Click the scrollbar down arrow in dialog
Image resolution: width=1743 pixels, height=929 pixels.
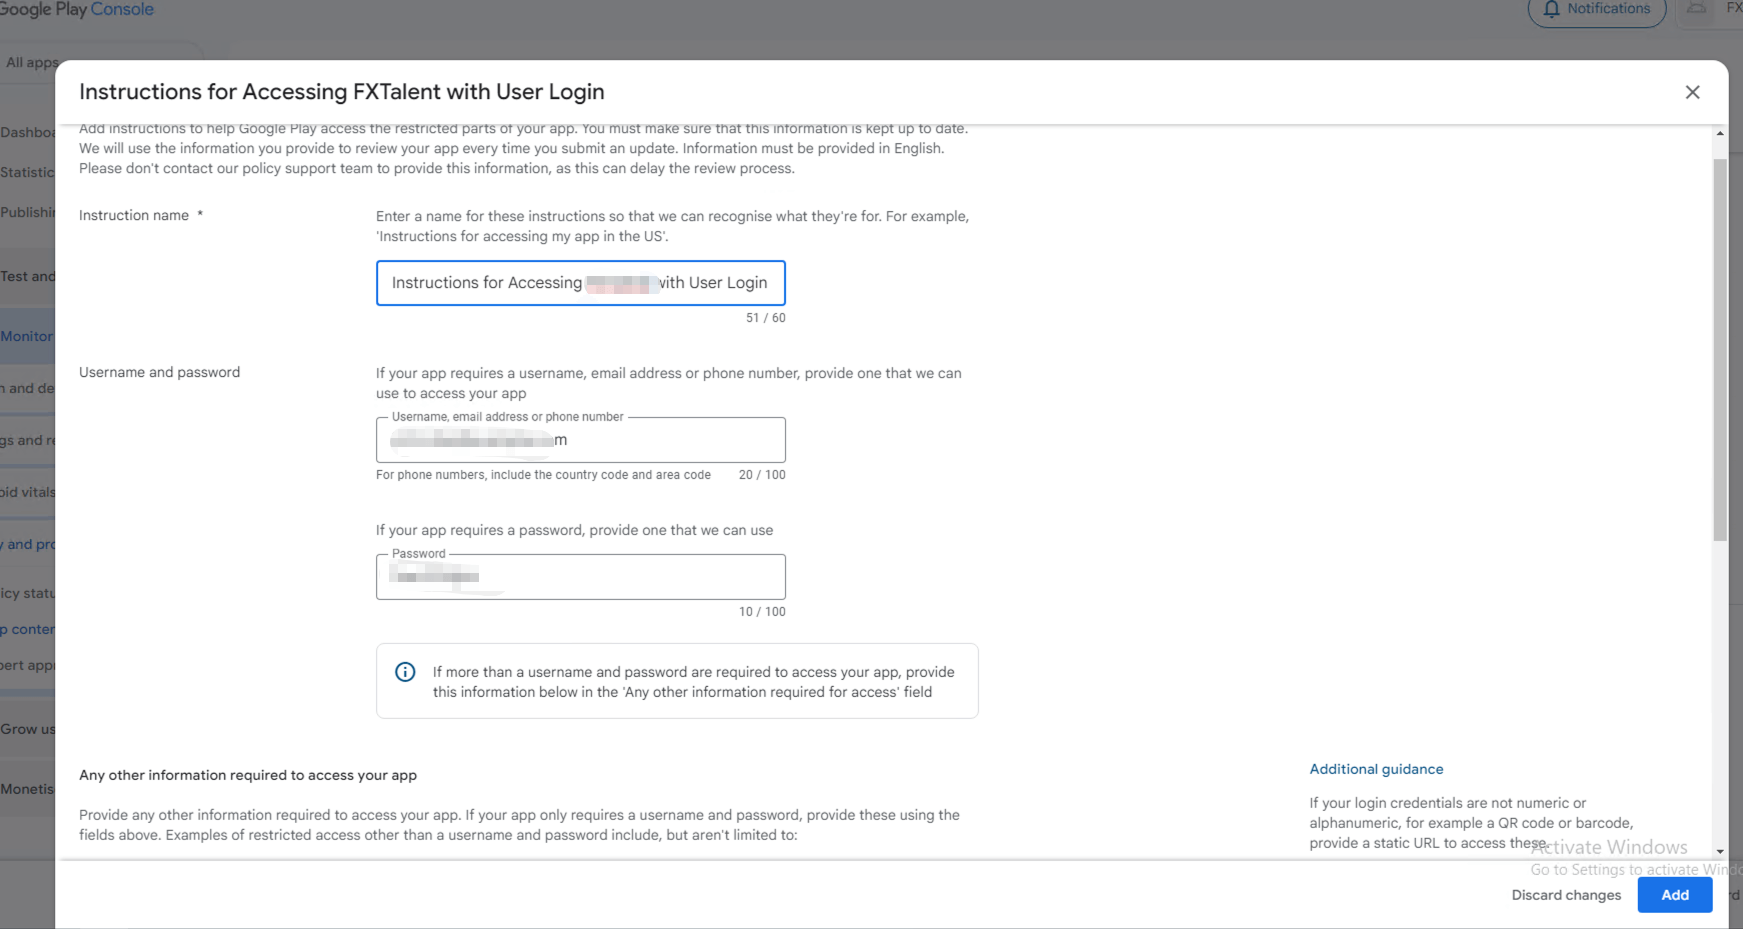point(1720,851)
